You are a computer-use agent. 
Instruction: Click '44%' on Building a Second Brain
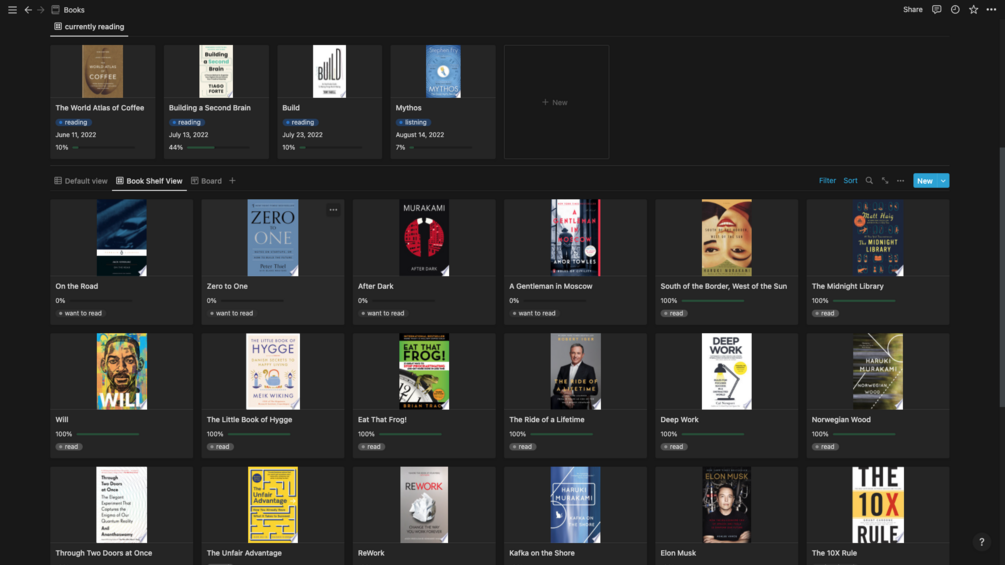pos(176,147)
